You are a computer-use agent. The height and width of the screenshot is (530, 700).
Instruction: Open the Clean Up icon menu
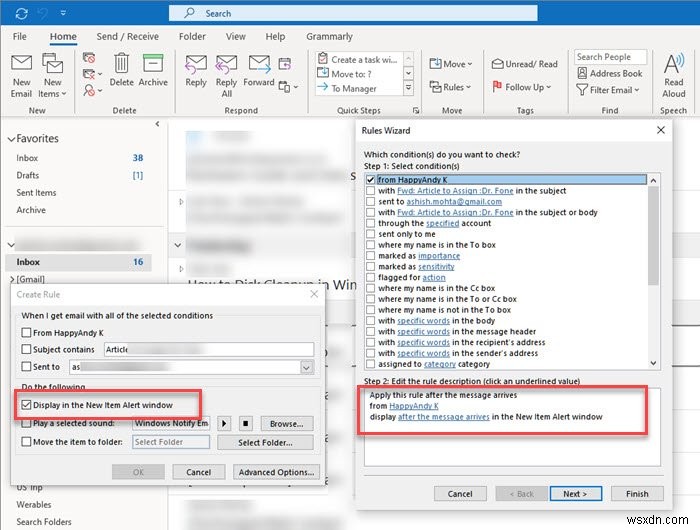pos(92,74)
